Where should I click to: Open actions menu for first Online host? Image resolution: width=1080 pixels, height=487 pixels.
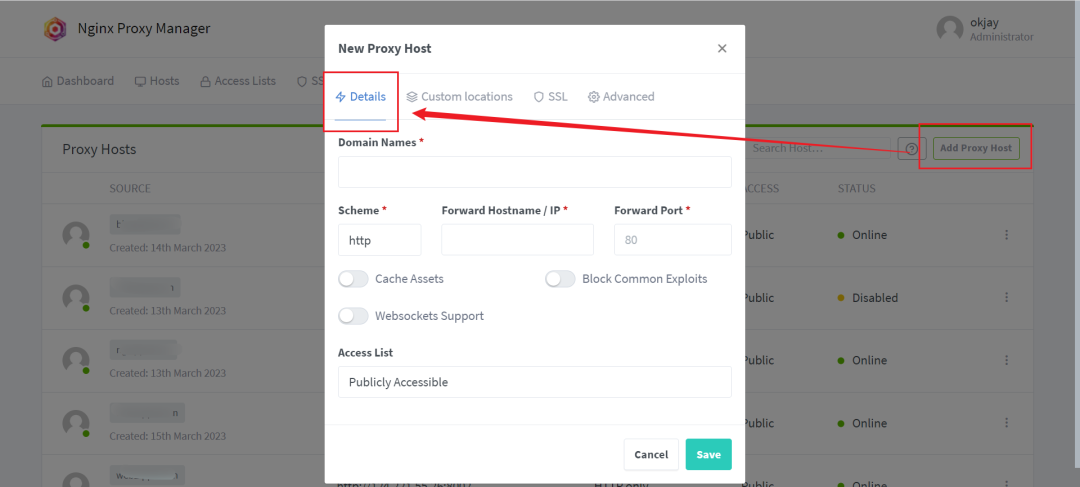coord(1006,235)
